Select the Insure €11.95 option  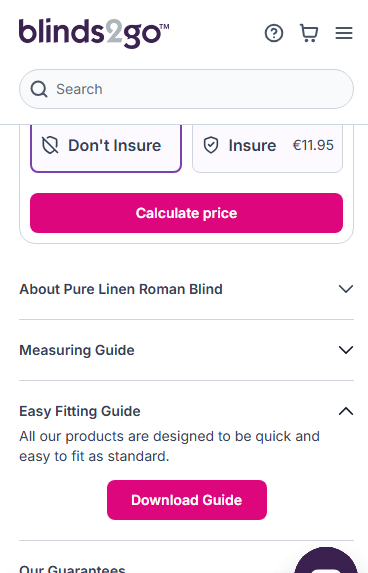click(x=268, y=148)
